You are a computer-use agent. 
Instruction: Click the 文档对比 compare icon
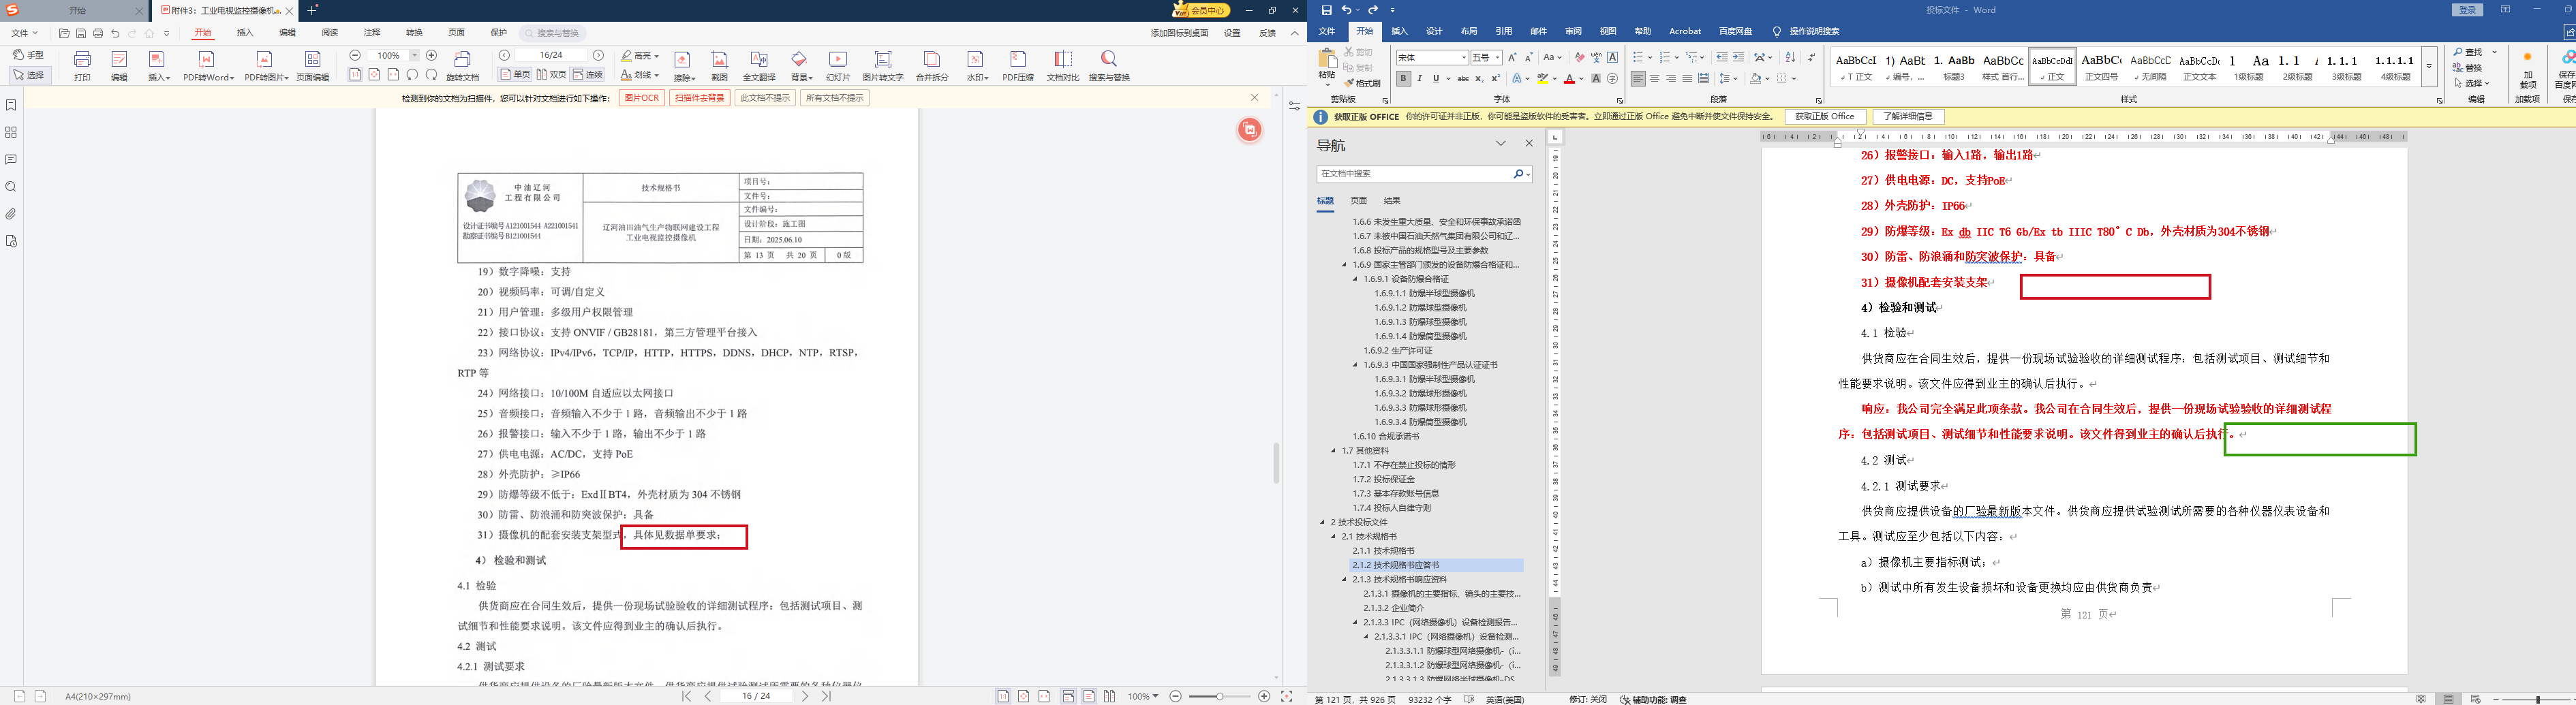1062,60
